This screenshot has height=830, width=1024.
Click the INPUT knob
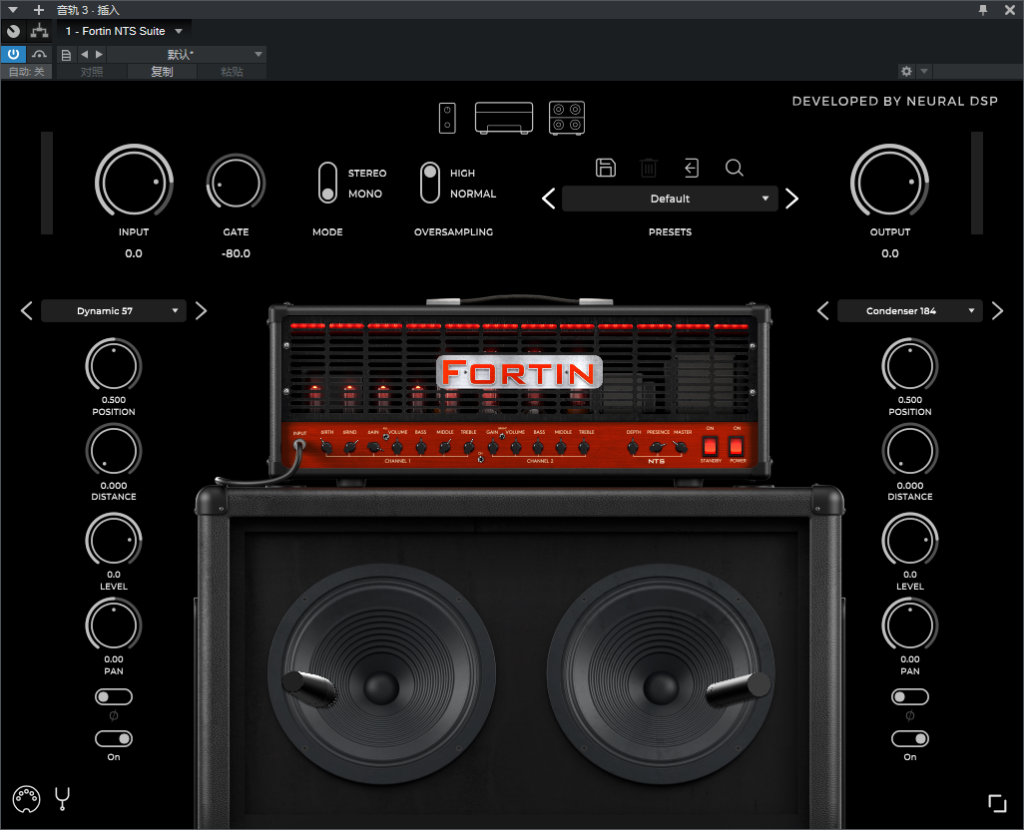coord(134,182)
